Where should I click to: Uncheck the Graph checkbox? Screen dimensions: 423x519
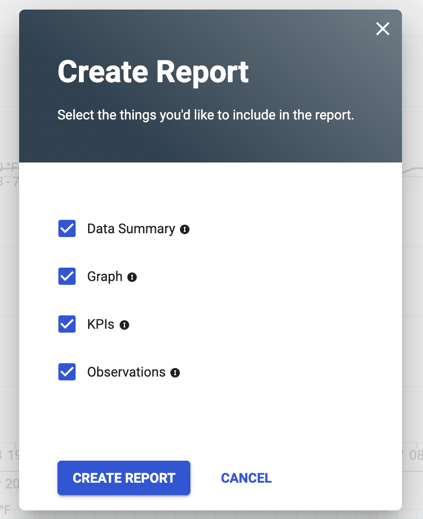click(67, 276)
